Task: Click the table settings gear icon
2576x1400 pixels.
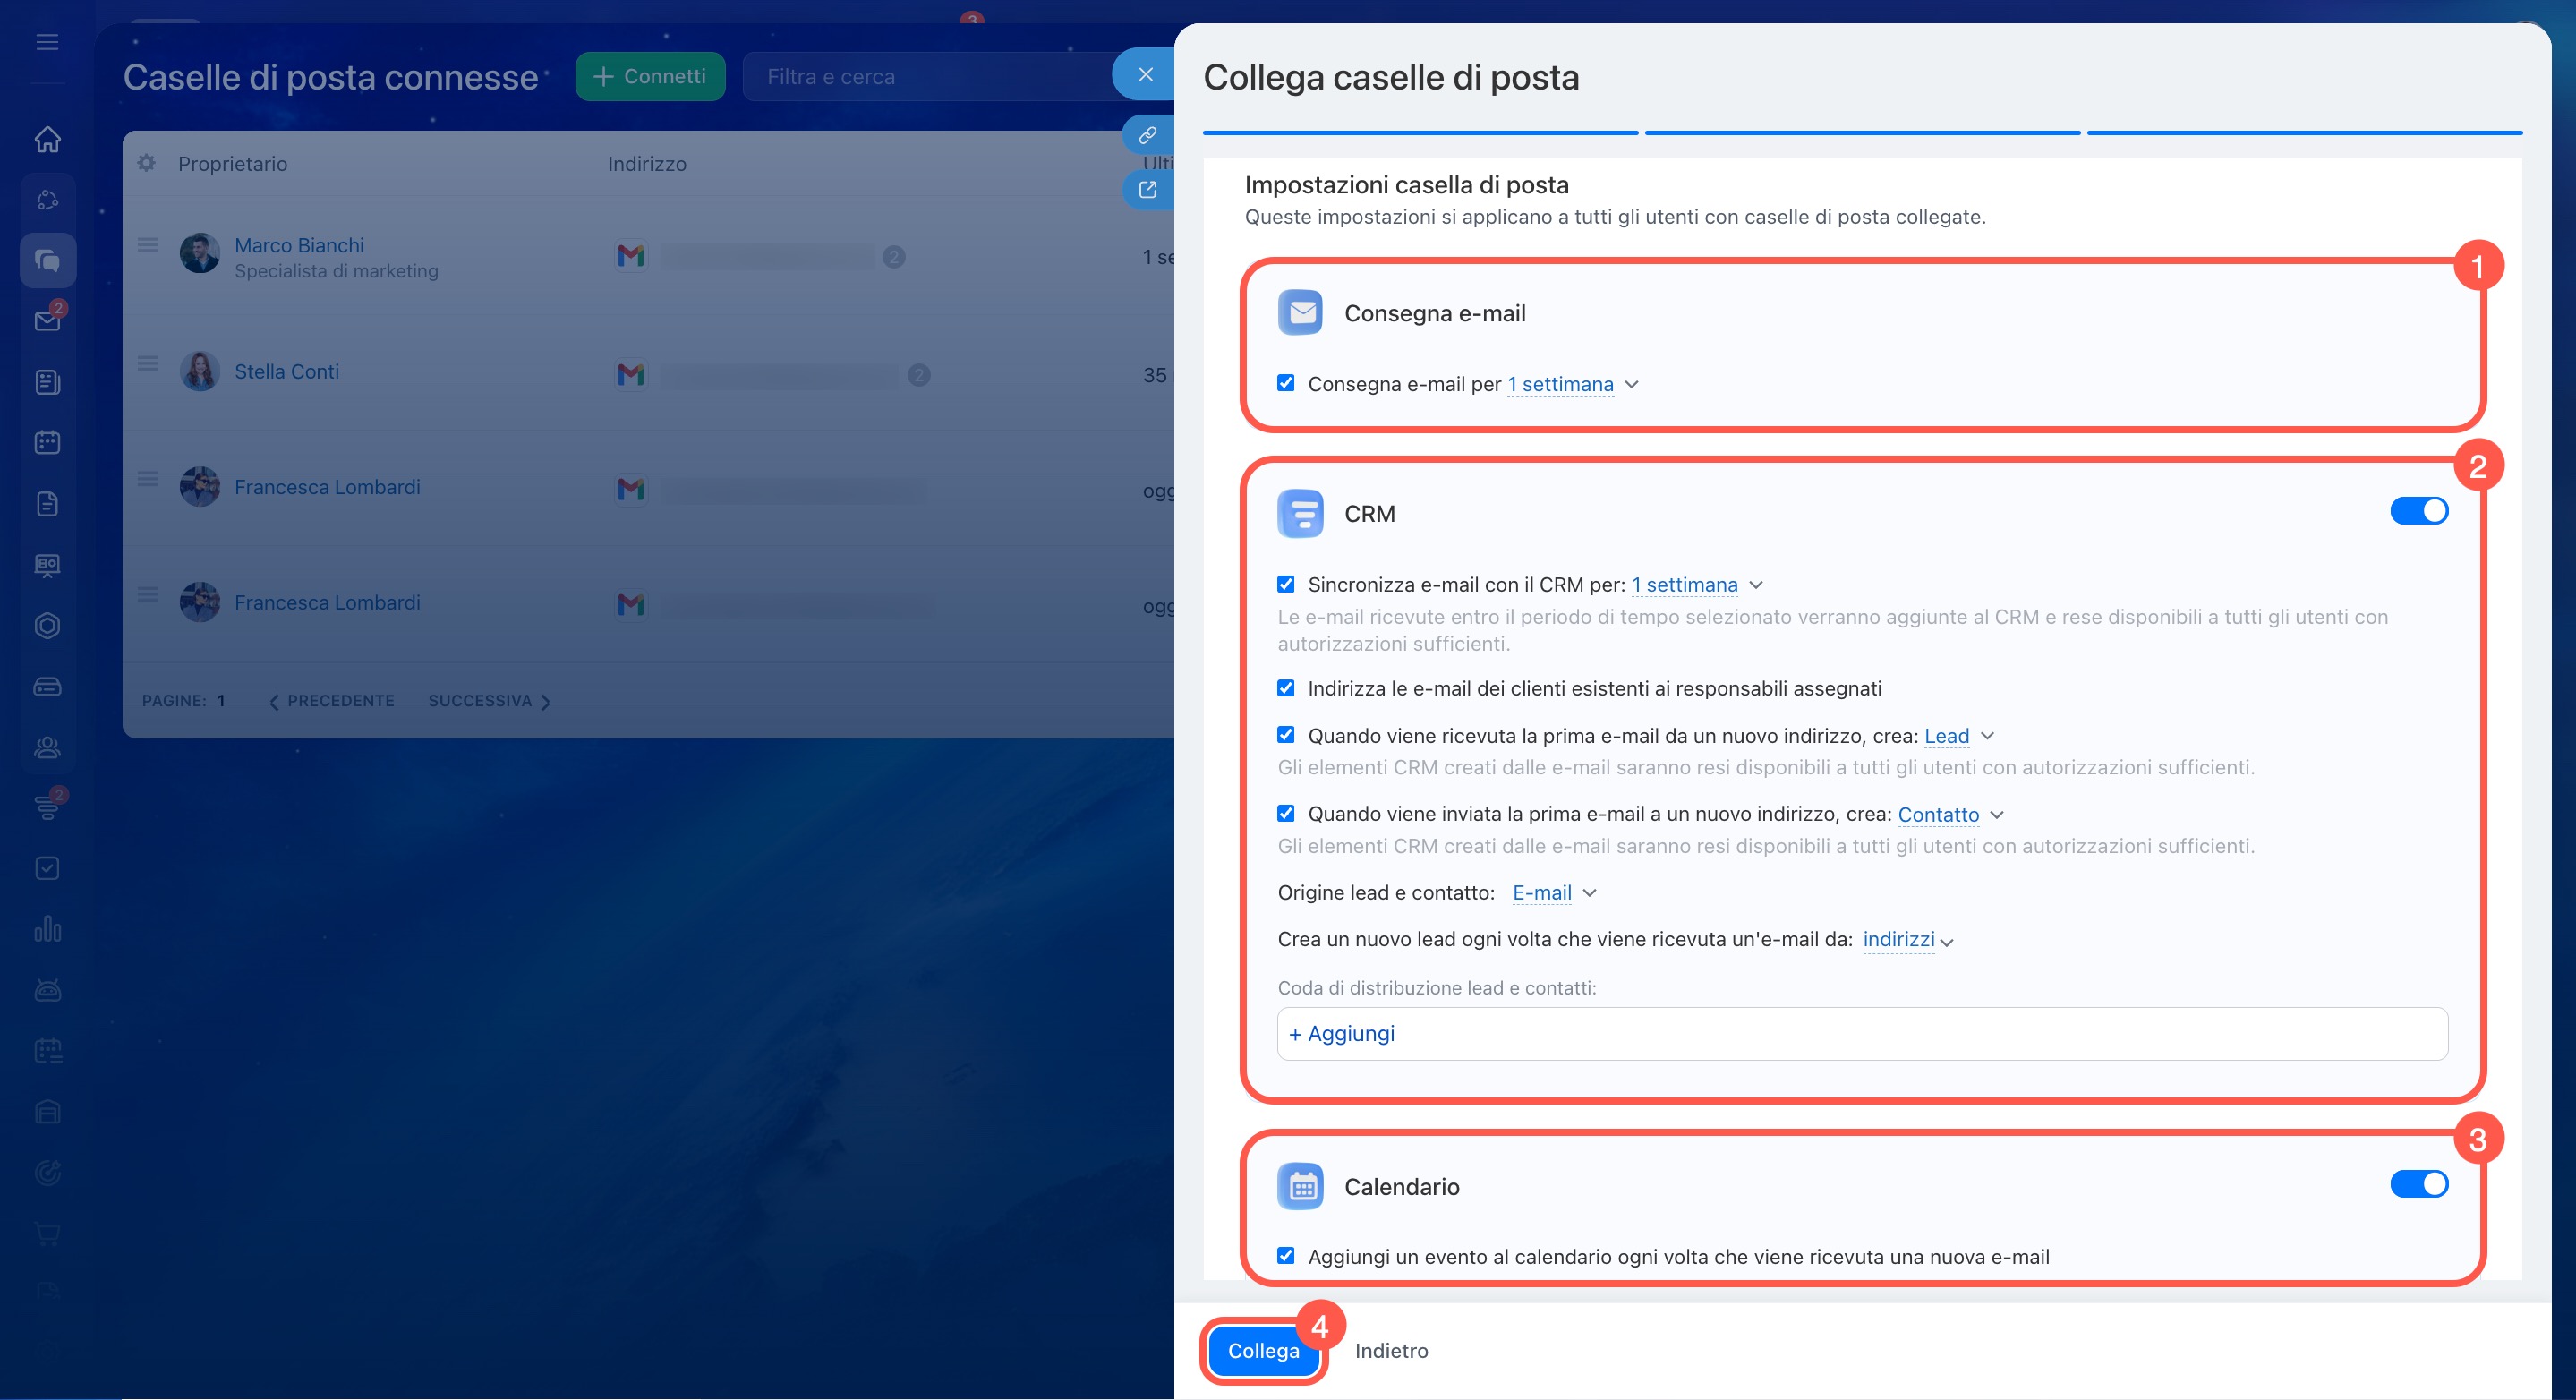Action: click(146, 163)
